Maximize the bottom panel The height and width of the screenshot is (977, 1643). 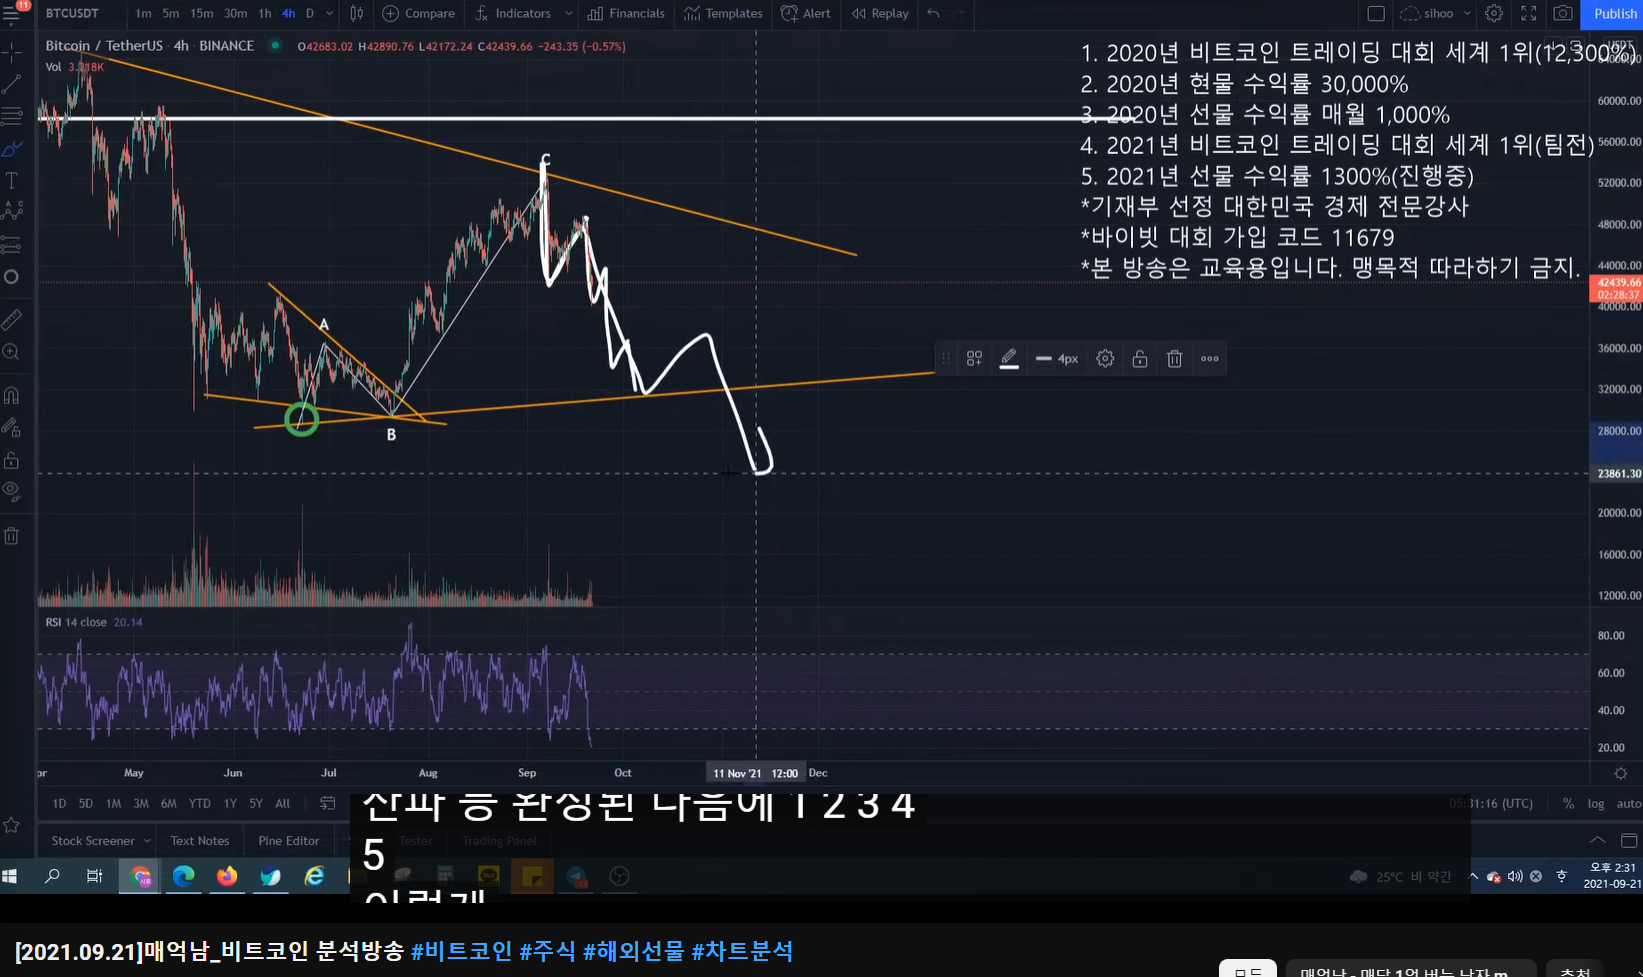coord(1629,840)
